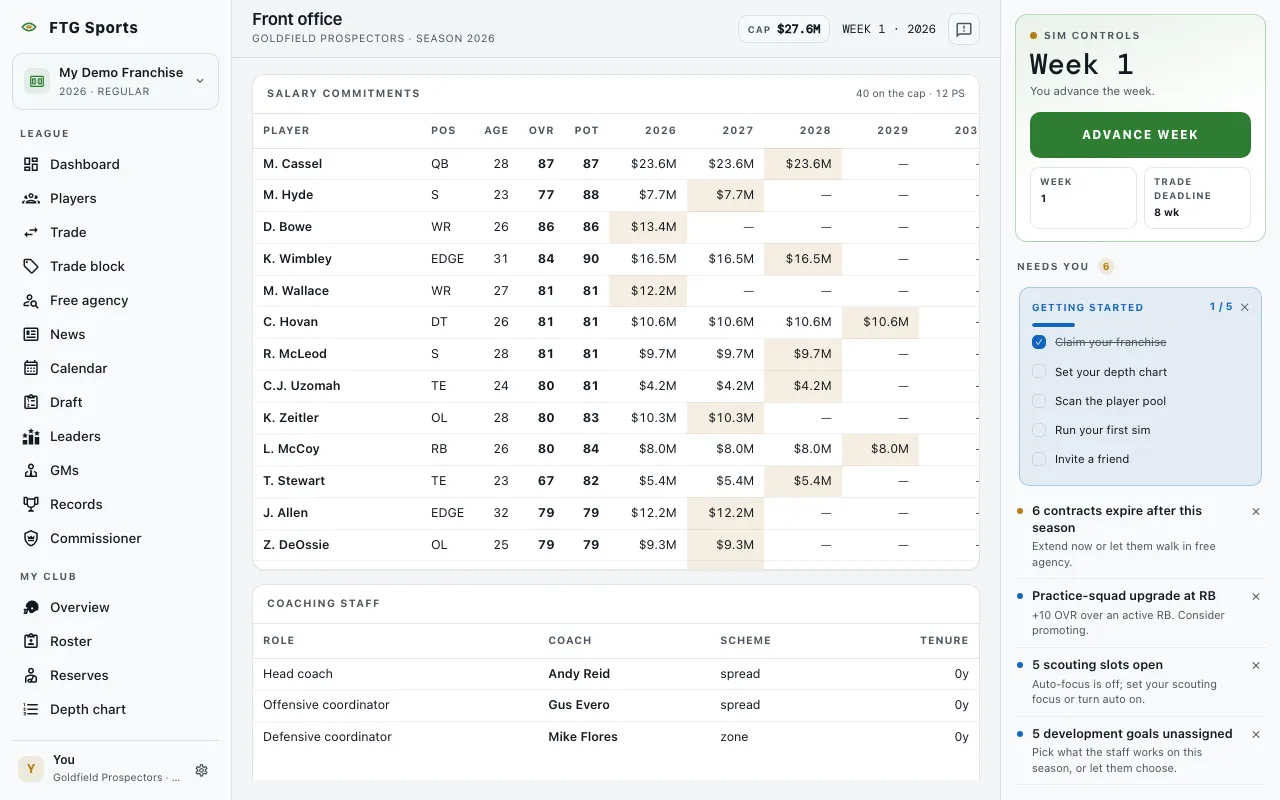Click the M. Cassel player row name

pyautogui.click(x=292, y=164)
